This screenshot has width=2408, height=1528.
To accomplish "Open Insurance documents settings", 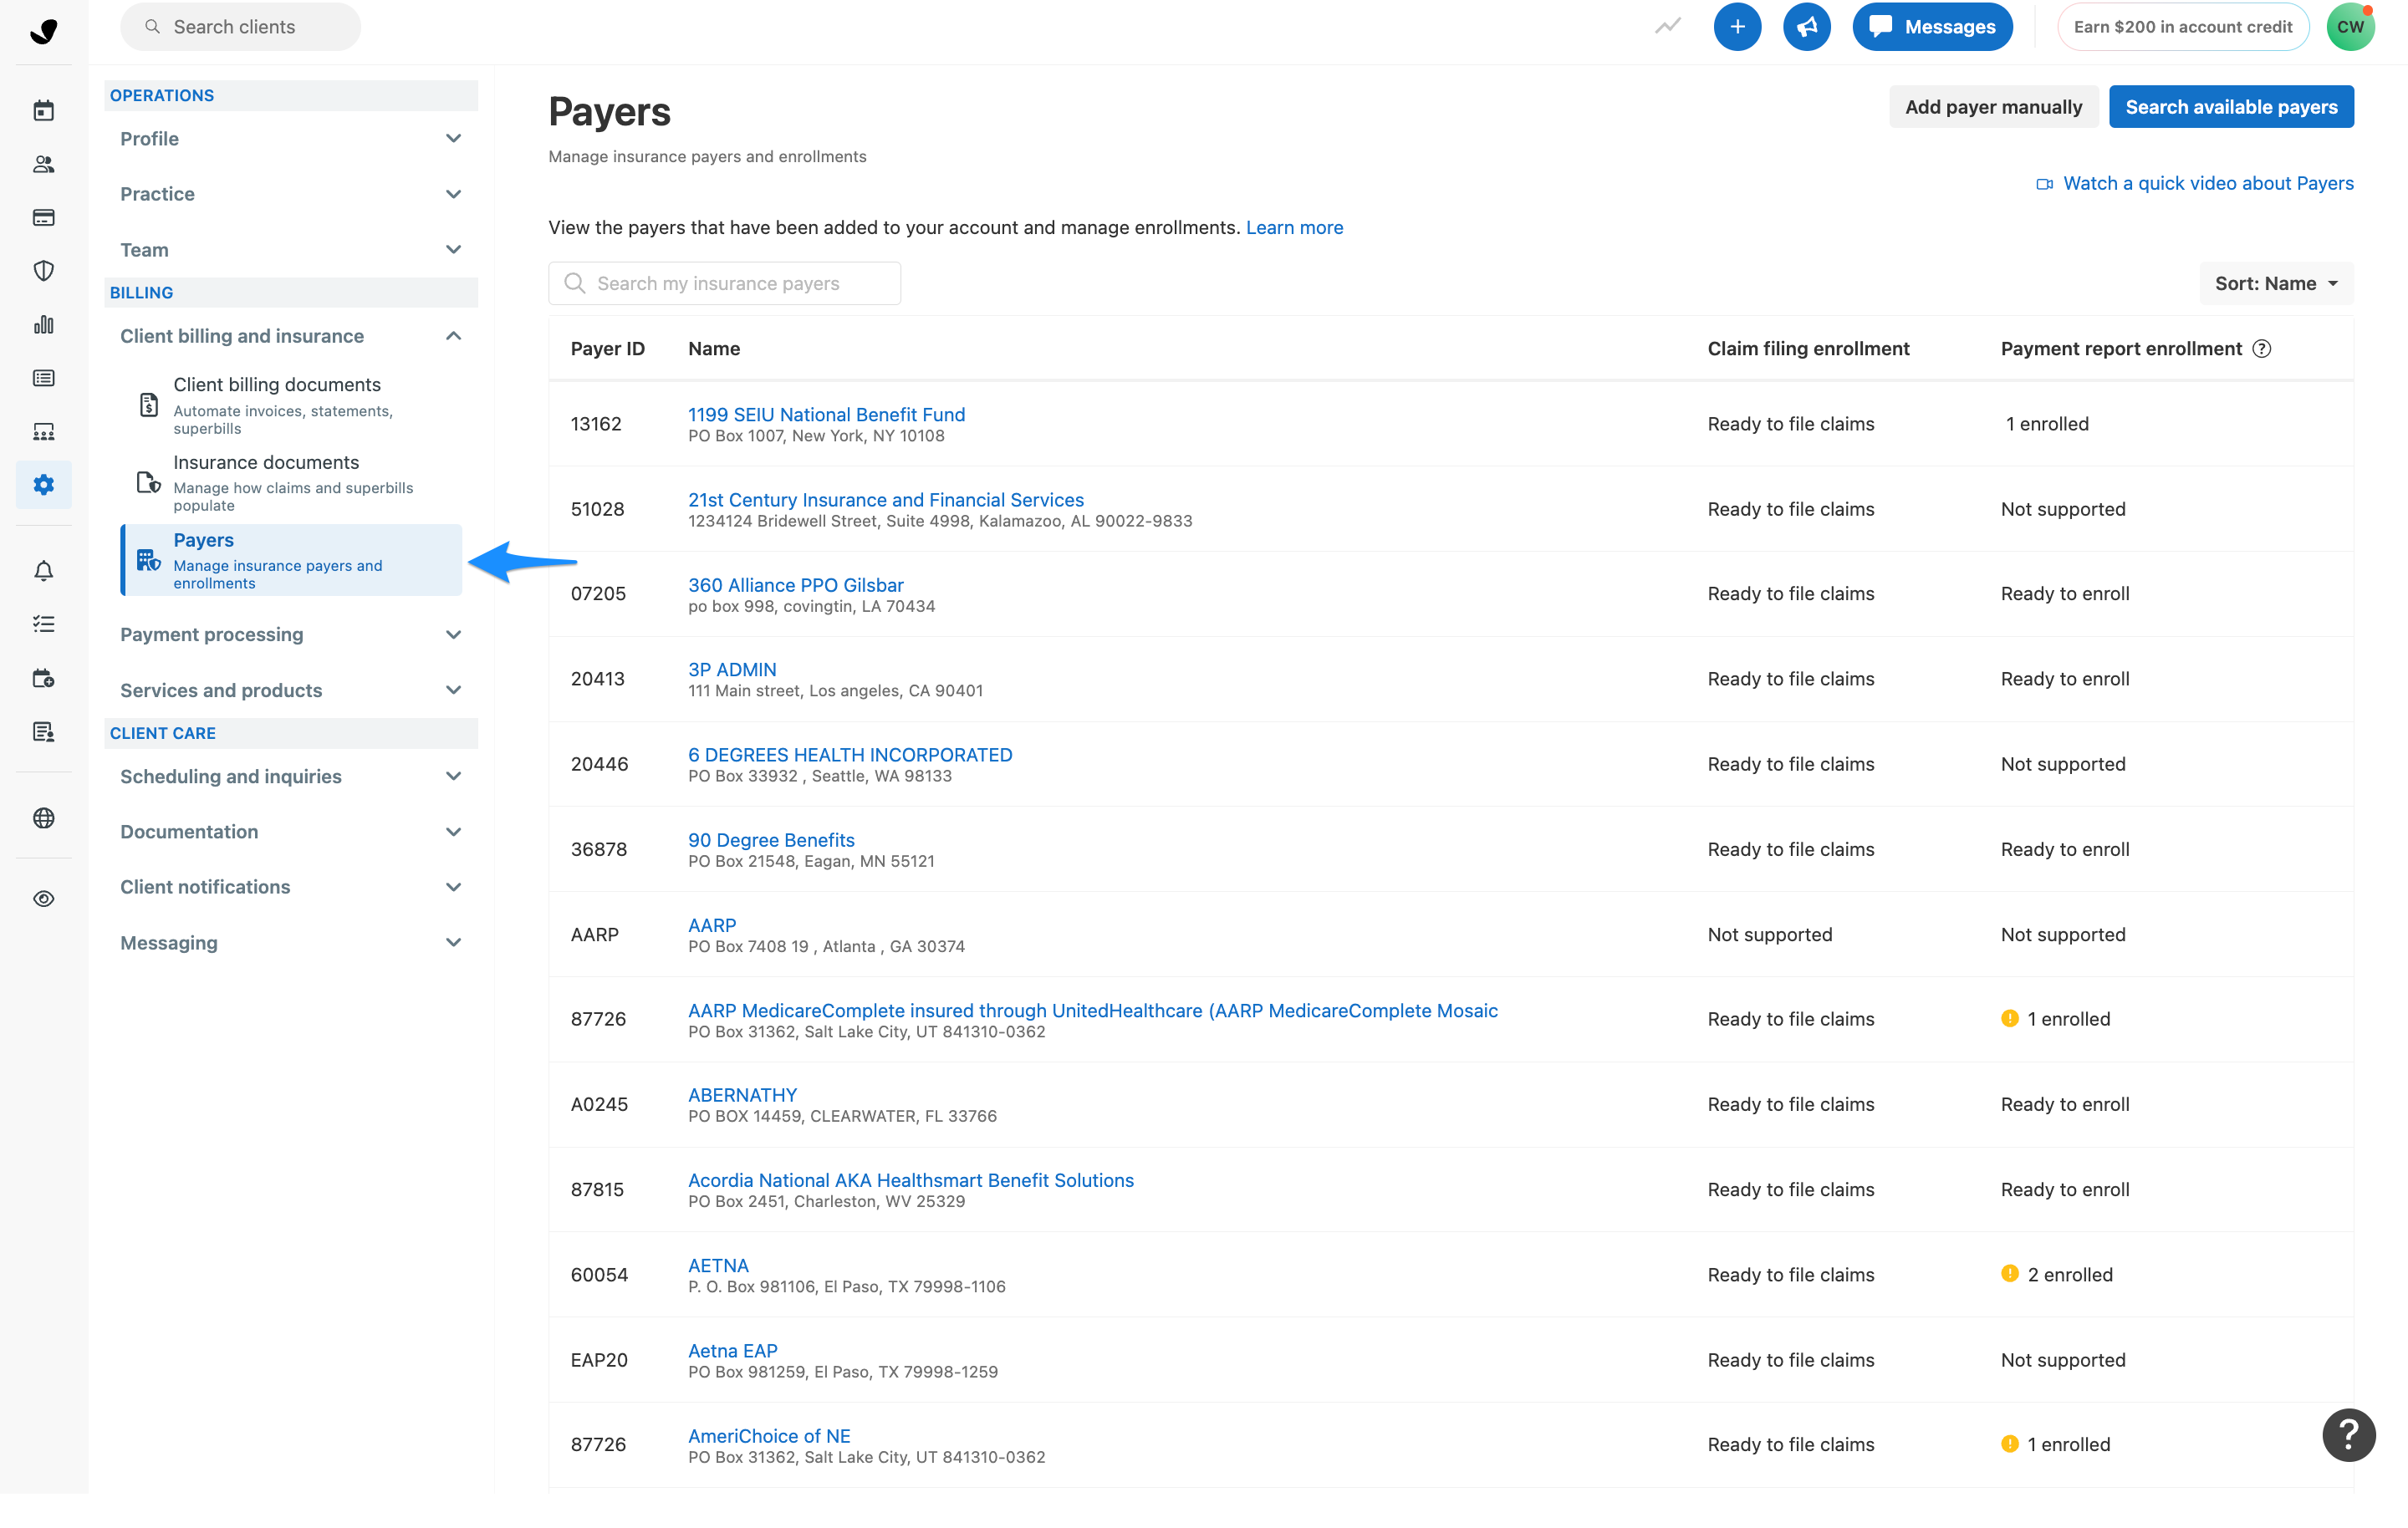I will (291, 483).
